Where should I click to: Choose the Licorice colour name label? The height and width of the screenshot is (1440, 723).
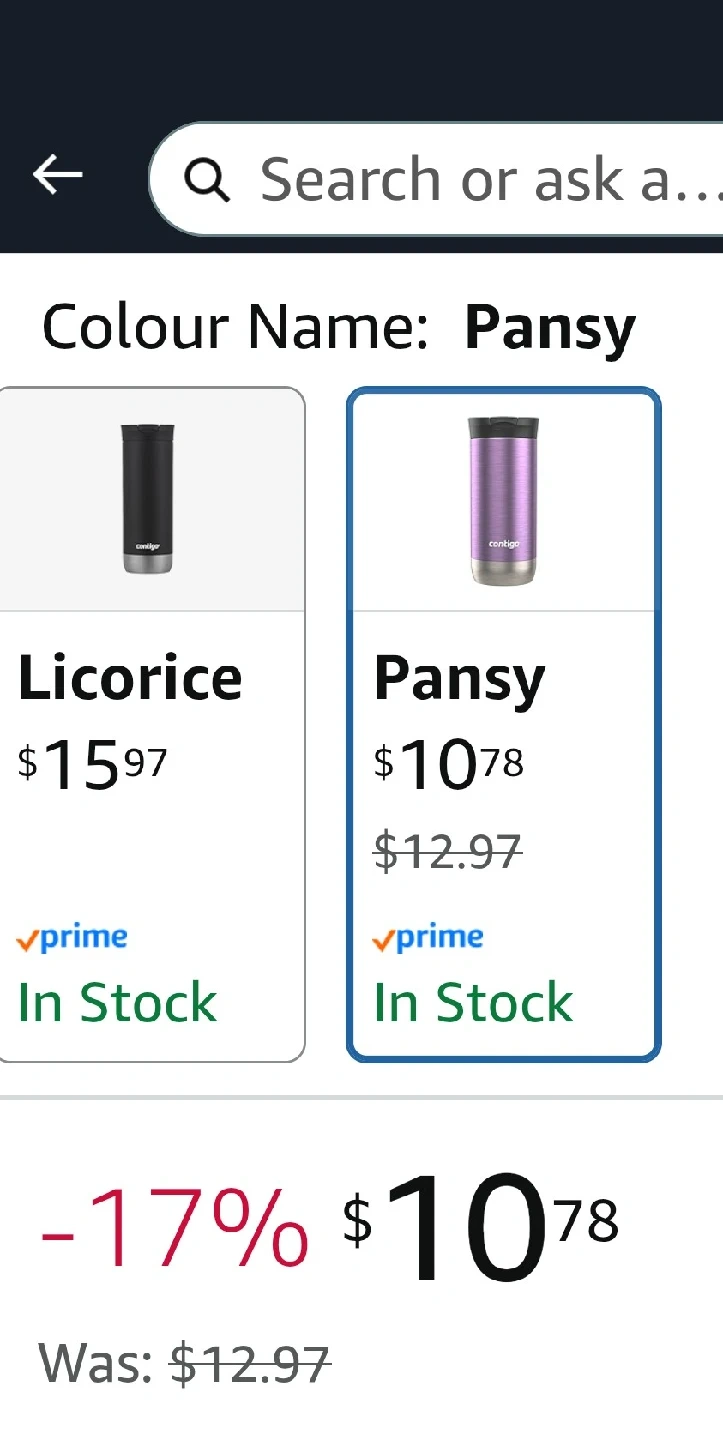(130, 678)
